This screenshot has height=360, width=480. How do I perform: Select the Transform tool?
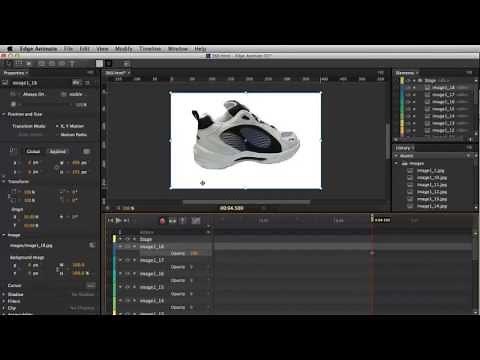[19, 63]
